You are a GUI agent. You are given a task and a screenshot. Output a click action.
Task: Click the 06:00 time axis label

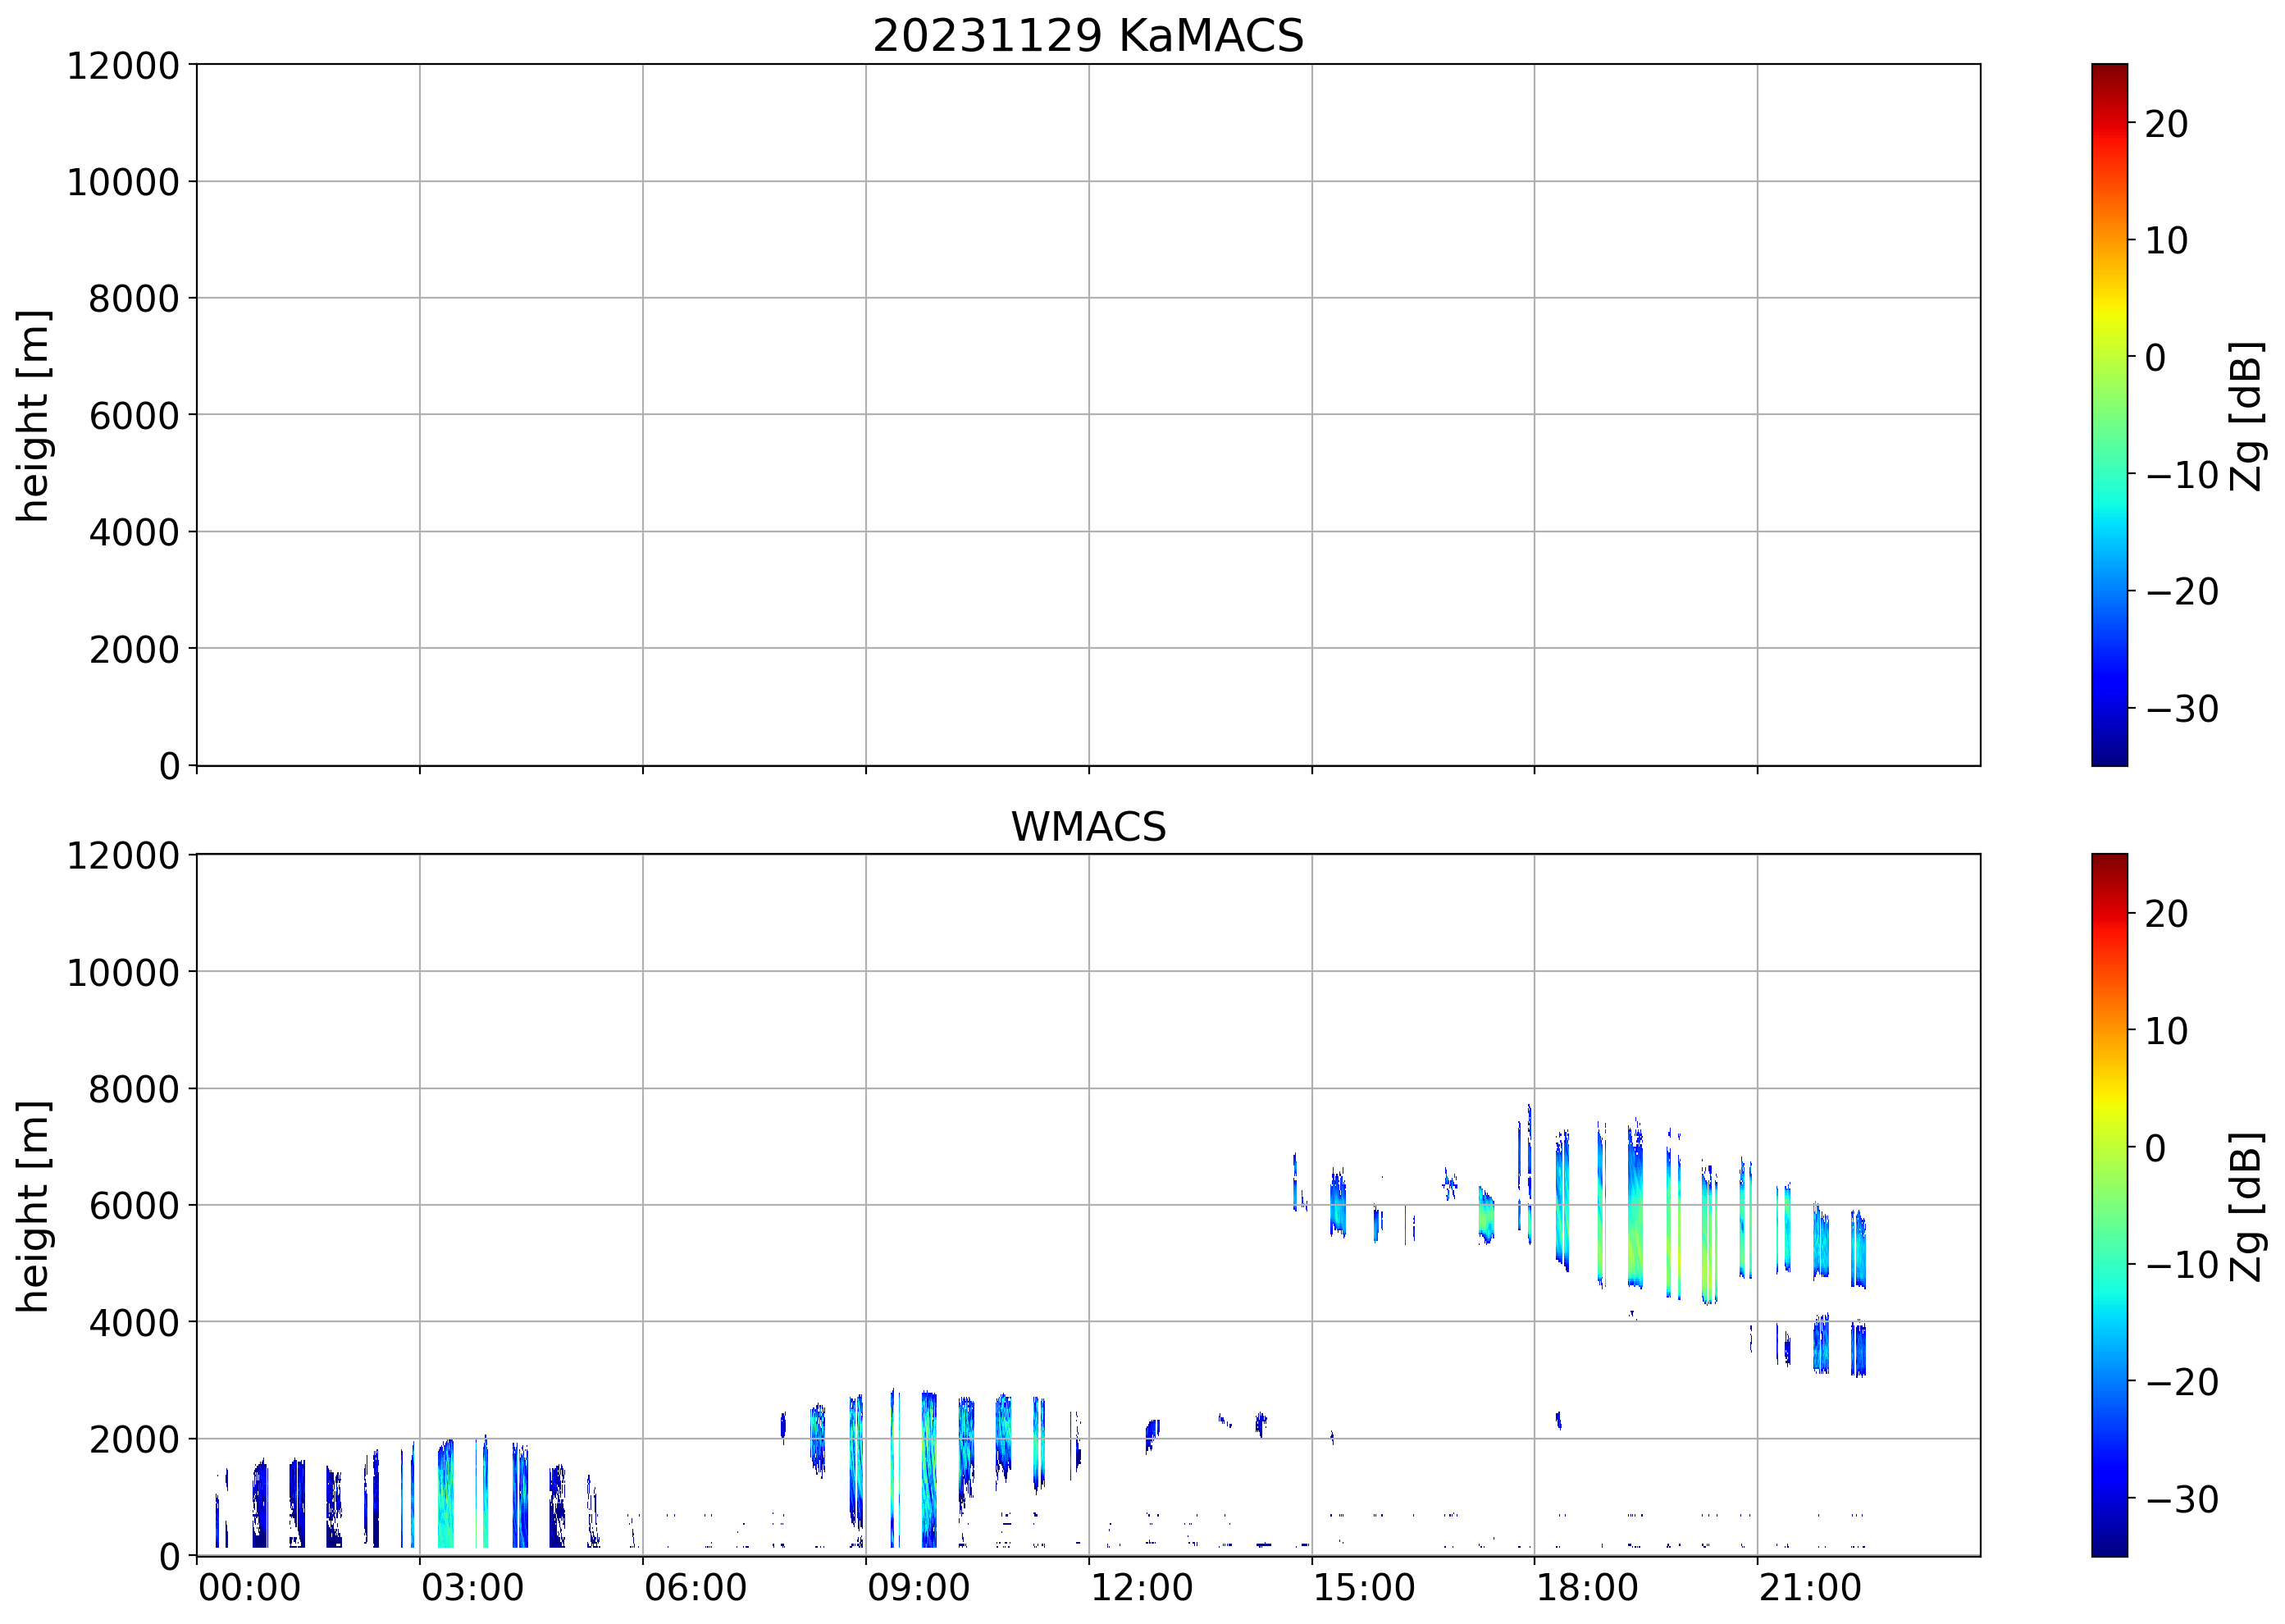click(x=695, y=1588)
